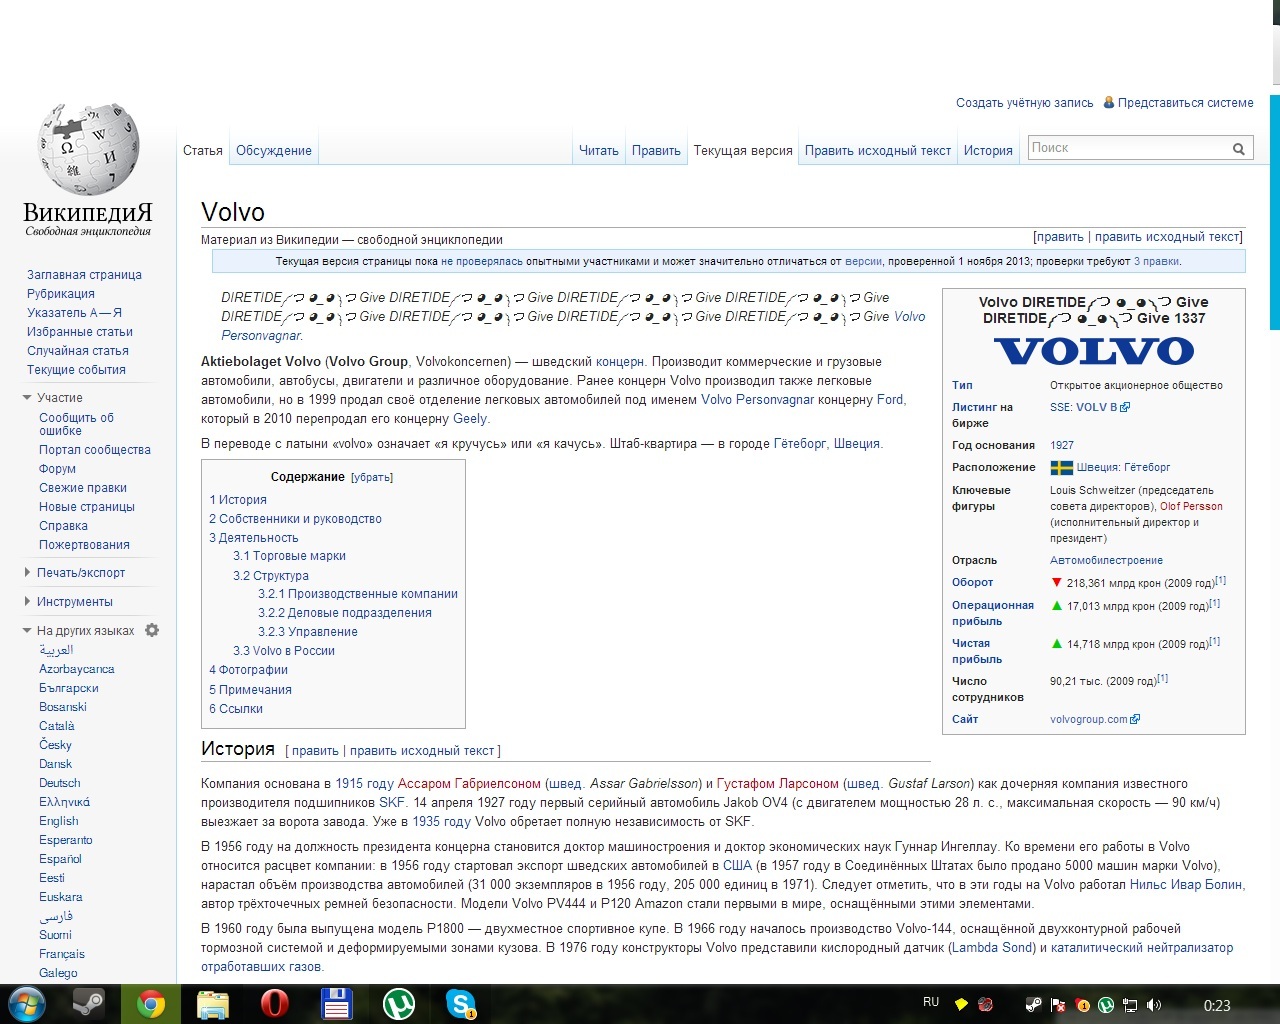Jump to contents item 4 Фотографии
Screen dimensions: 1280x1024
[x=248, y=670]
